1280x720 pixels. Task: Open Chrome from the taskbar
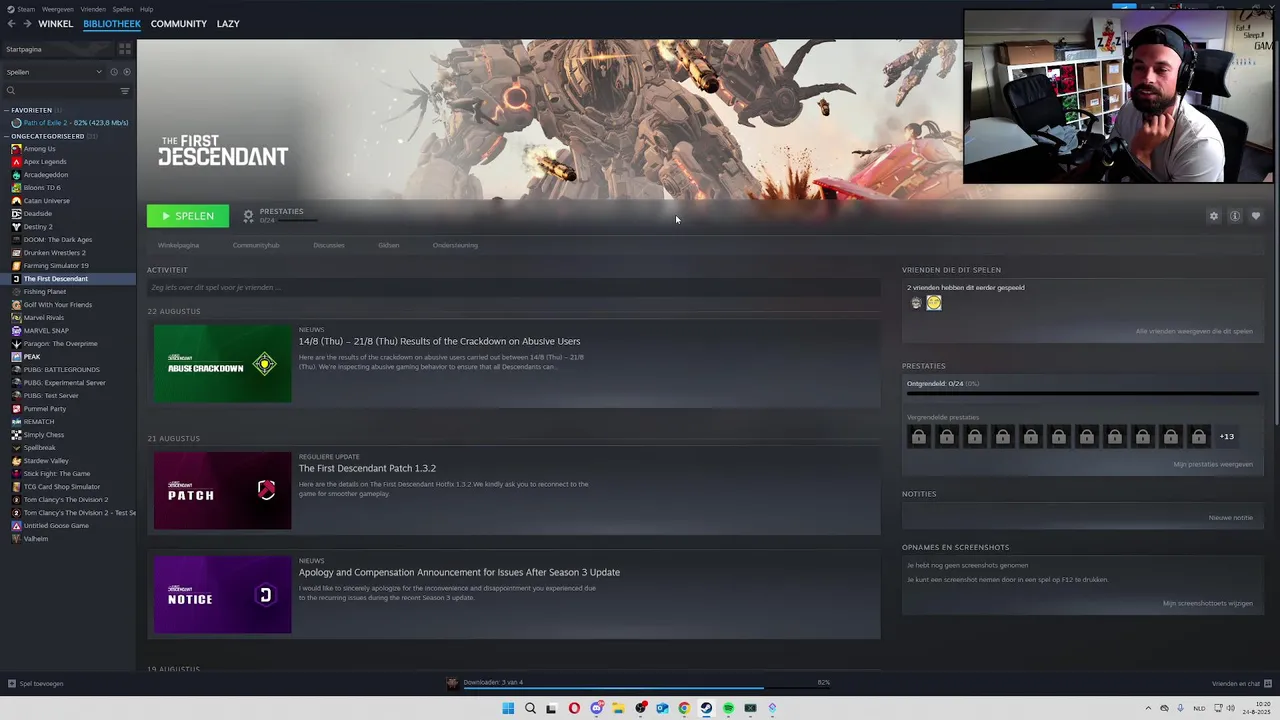[x=684, y=708]
